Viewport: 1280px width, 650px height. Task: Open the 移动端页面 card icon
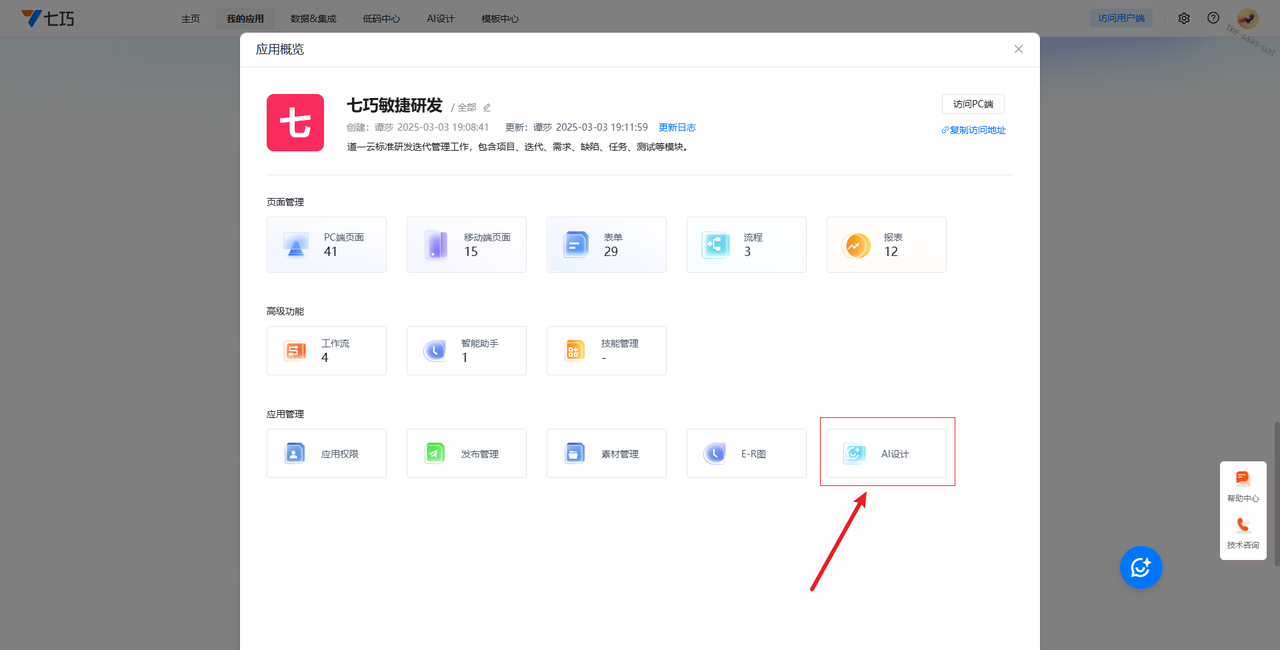coord(436,245)
